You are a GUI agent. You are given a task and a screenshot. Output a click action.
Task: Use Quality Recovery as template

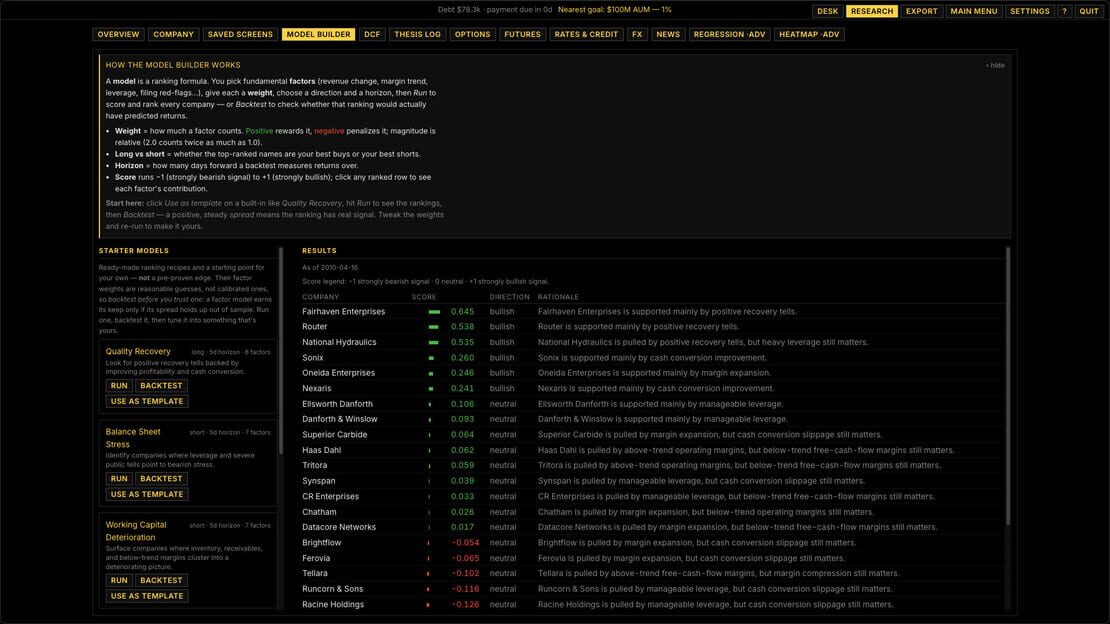147,402
